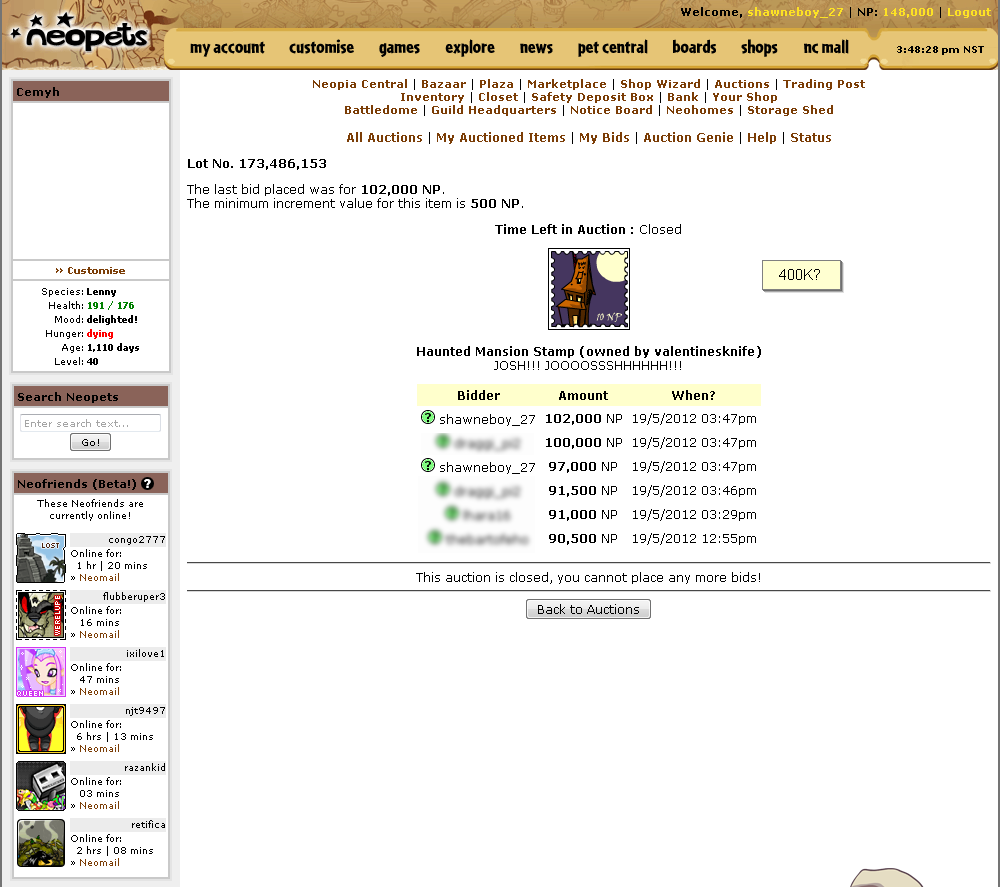Open the Shop Wizard

click(x=660, y=84)
